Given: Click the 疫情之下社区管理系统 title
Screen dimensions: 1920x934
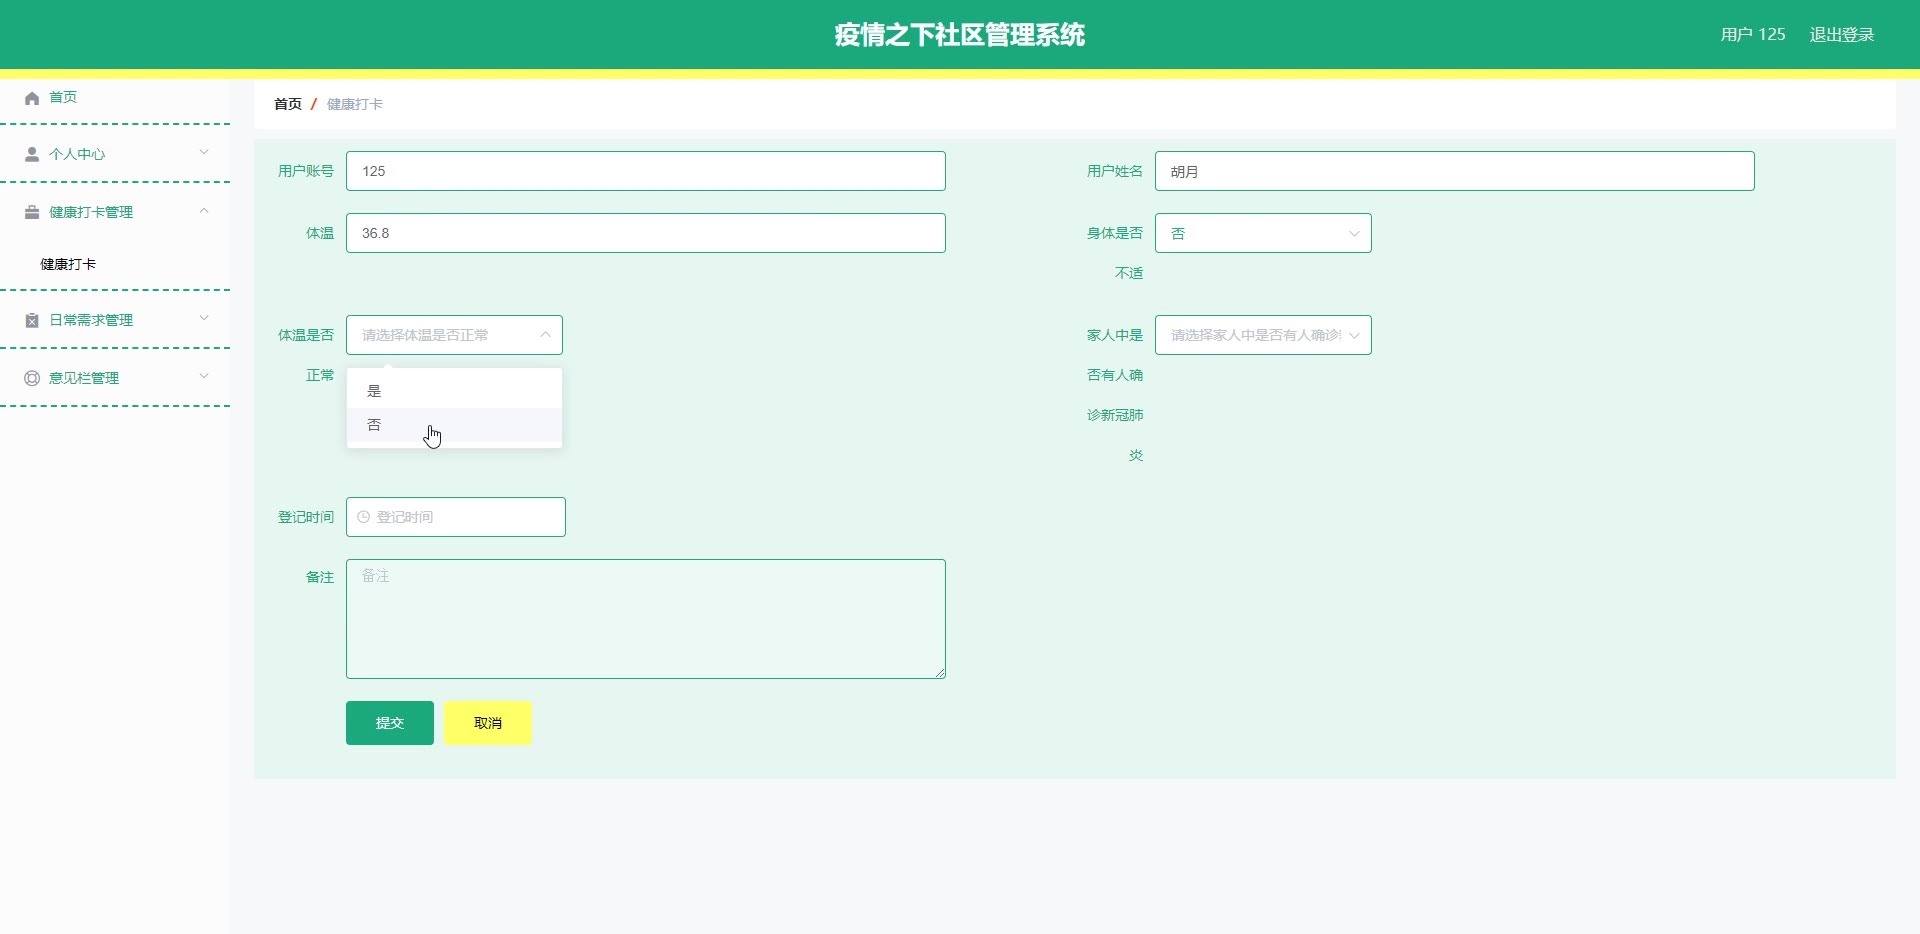Looking at the screenshot, I should click(960, 35).
